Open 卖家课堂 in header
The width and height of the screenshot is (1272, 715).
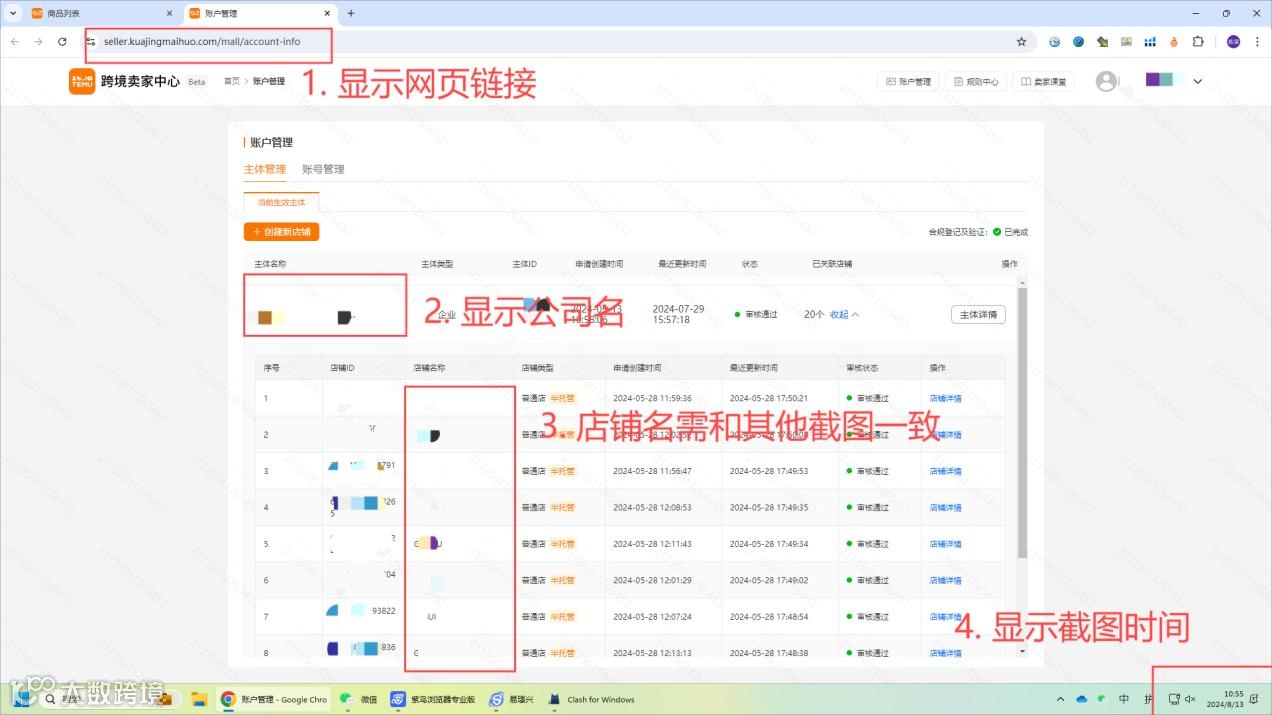1043,82
